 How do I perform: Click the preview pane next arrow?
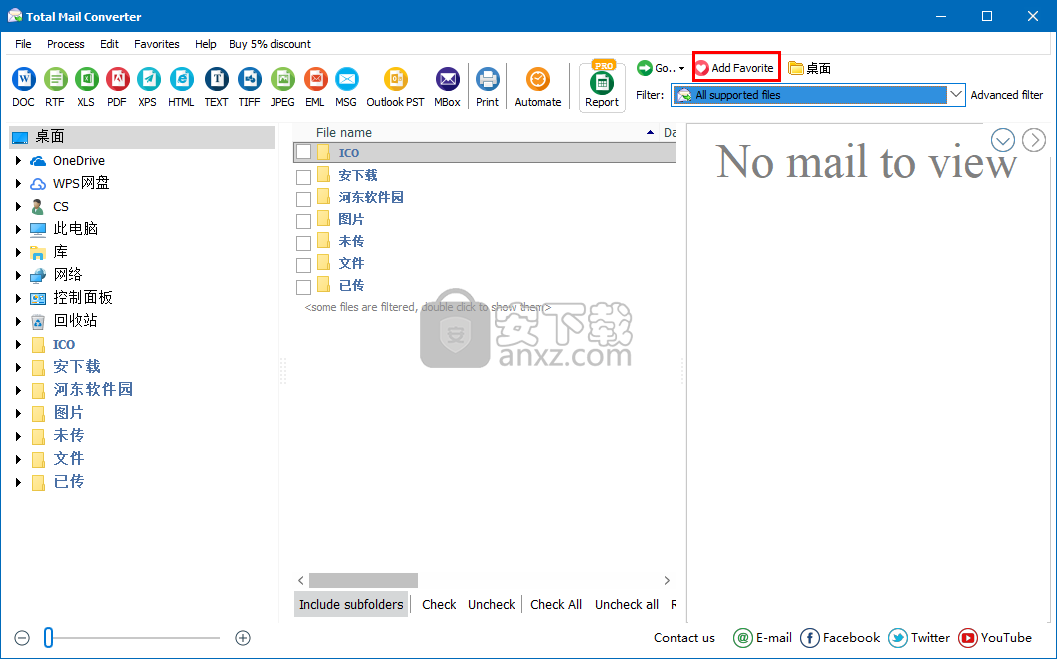point(1034,140)
